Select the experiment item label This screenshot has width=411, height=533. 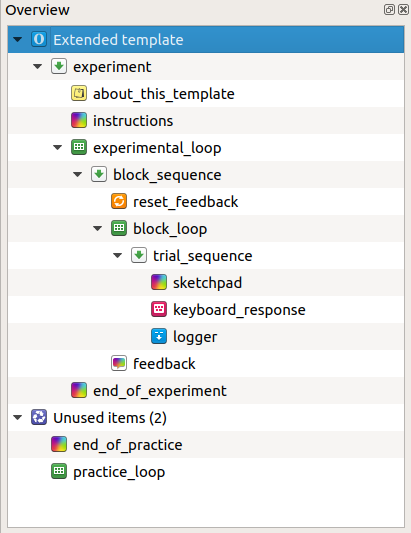[112, 67]
